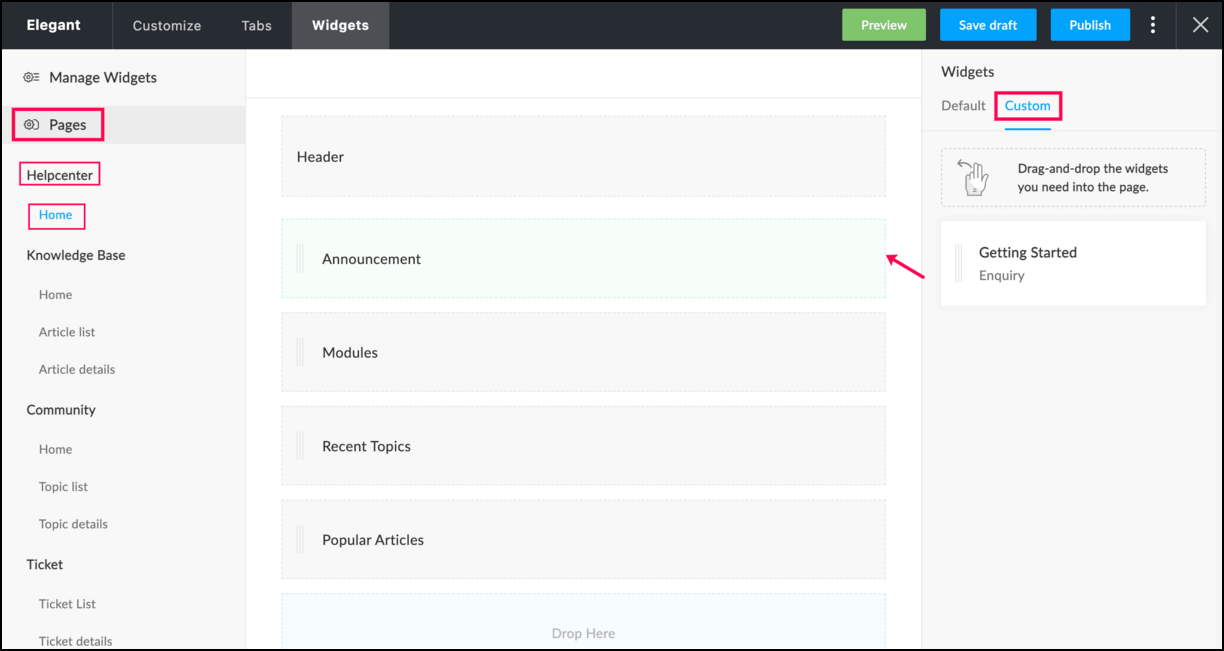1224x651 pixels.
Task: Select the Announcement widget block
Action: tap(583, 259)
